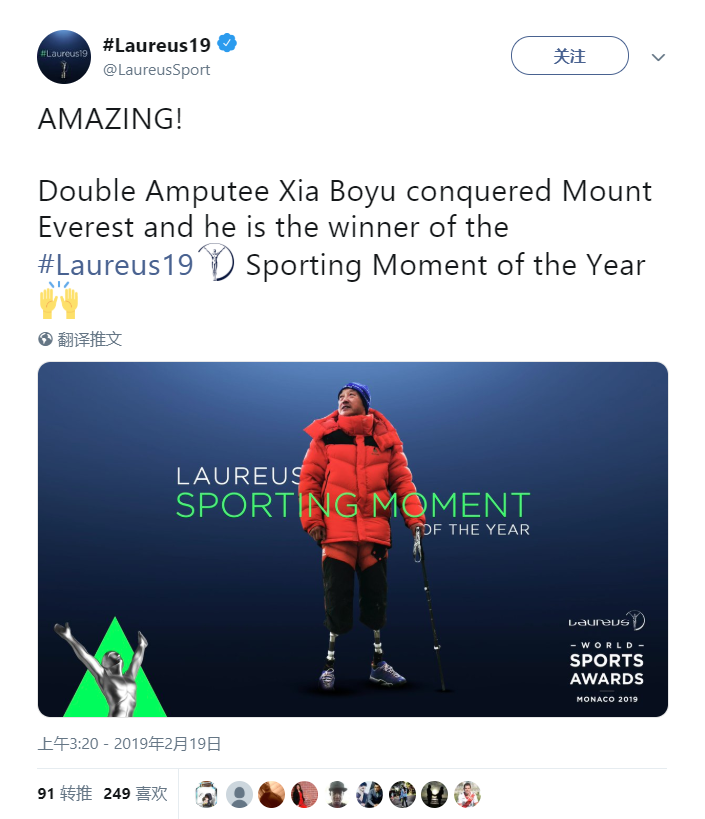
Task: Click the 翻译推文 translate link
Action: 90,339
